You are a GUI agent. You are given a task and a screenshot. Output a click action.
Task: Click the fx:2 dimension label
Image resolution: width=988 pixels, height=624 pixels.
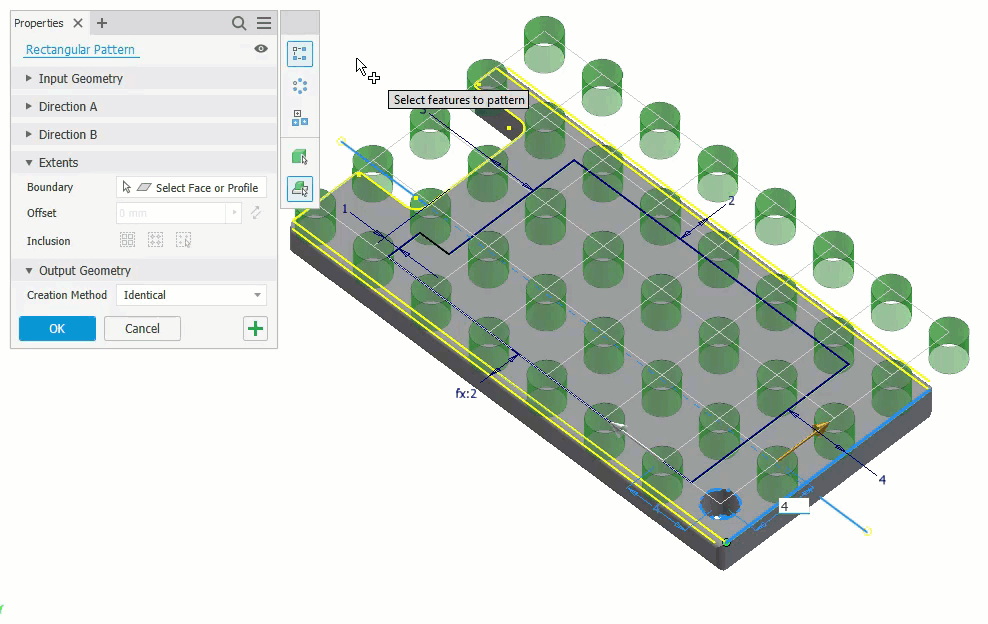[466, 393]
